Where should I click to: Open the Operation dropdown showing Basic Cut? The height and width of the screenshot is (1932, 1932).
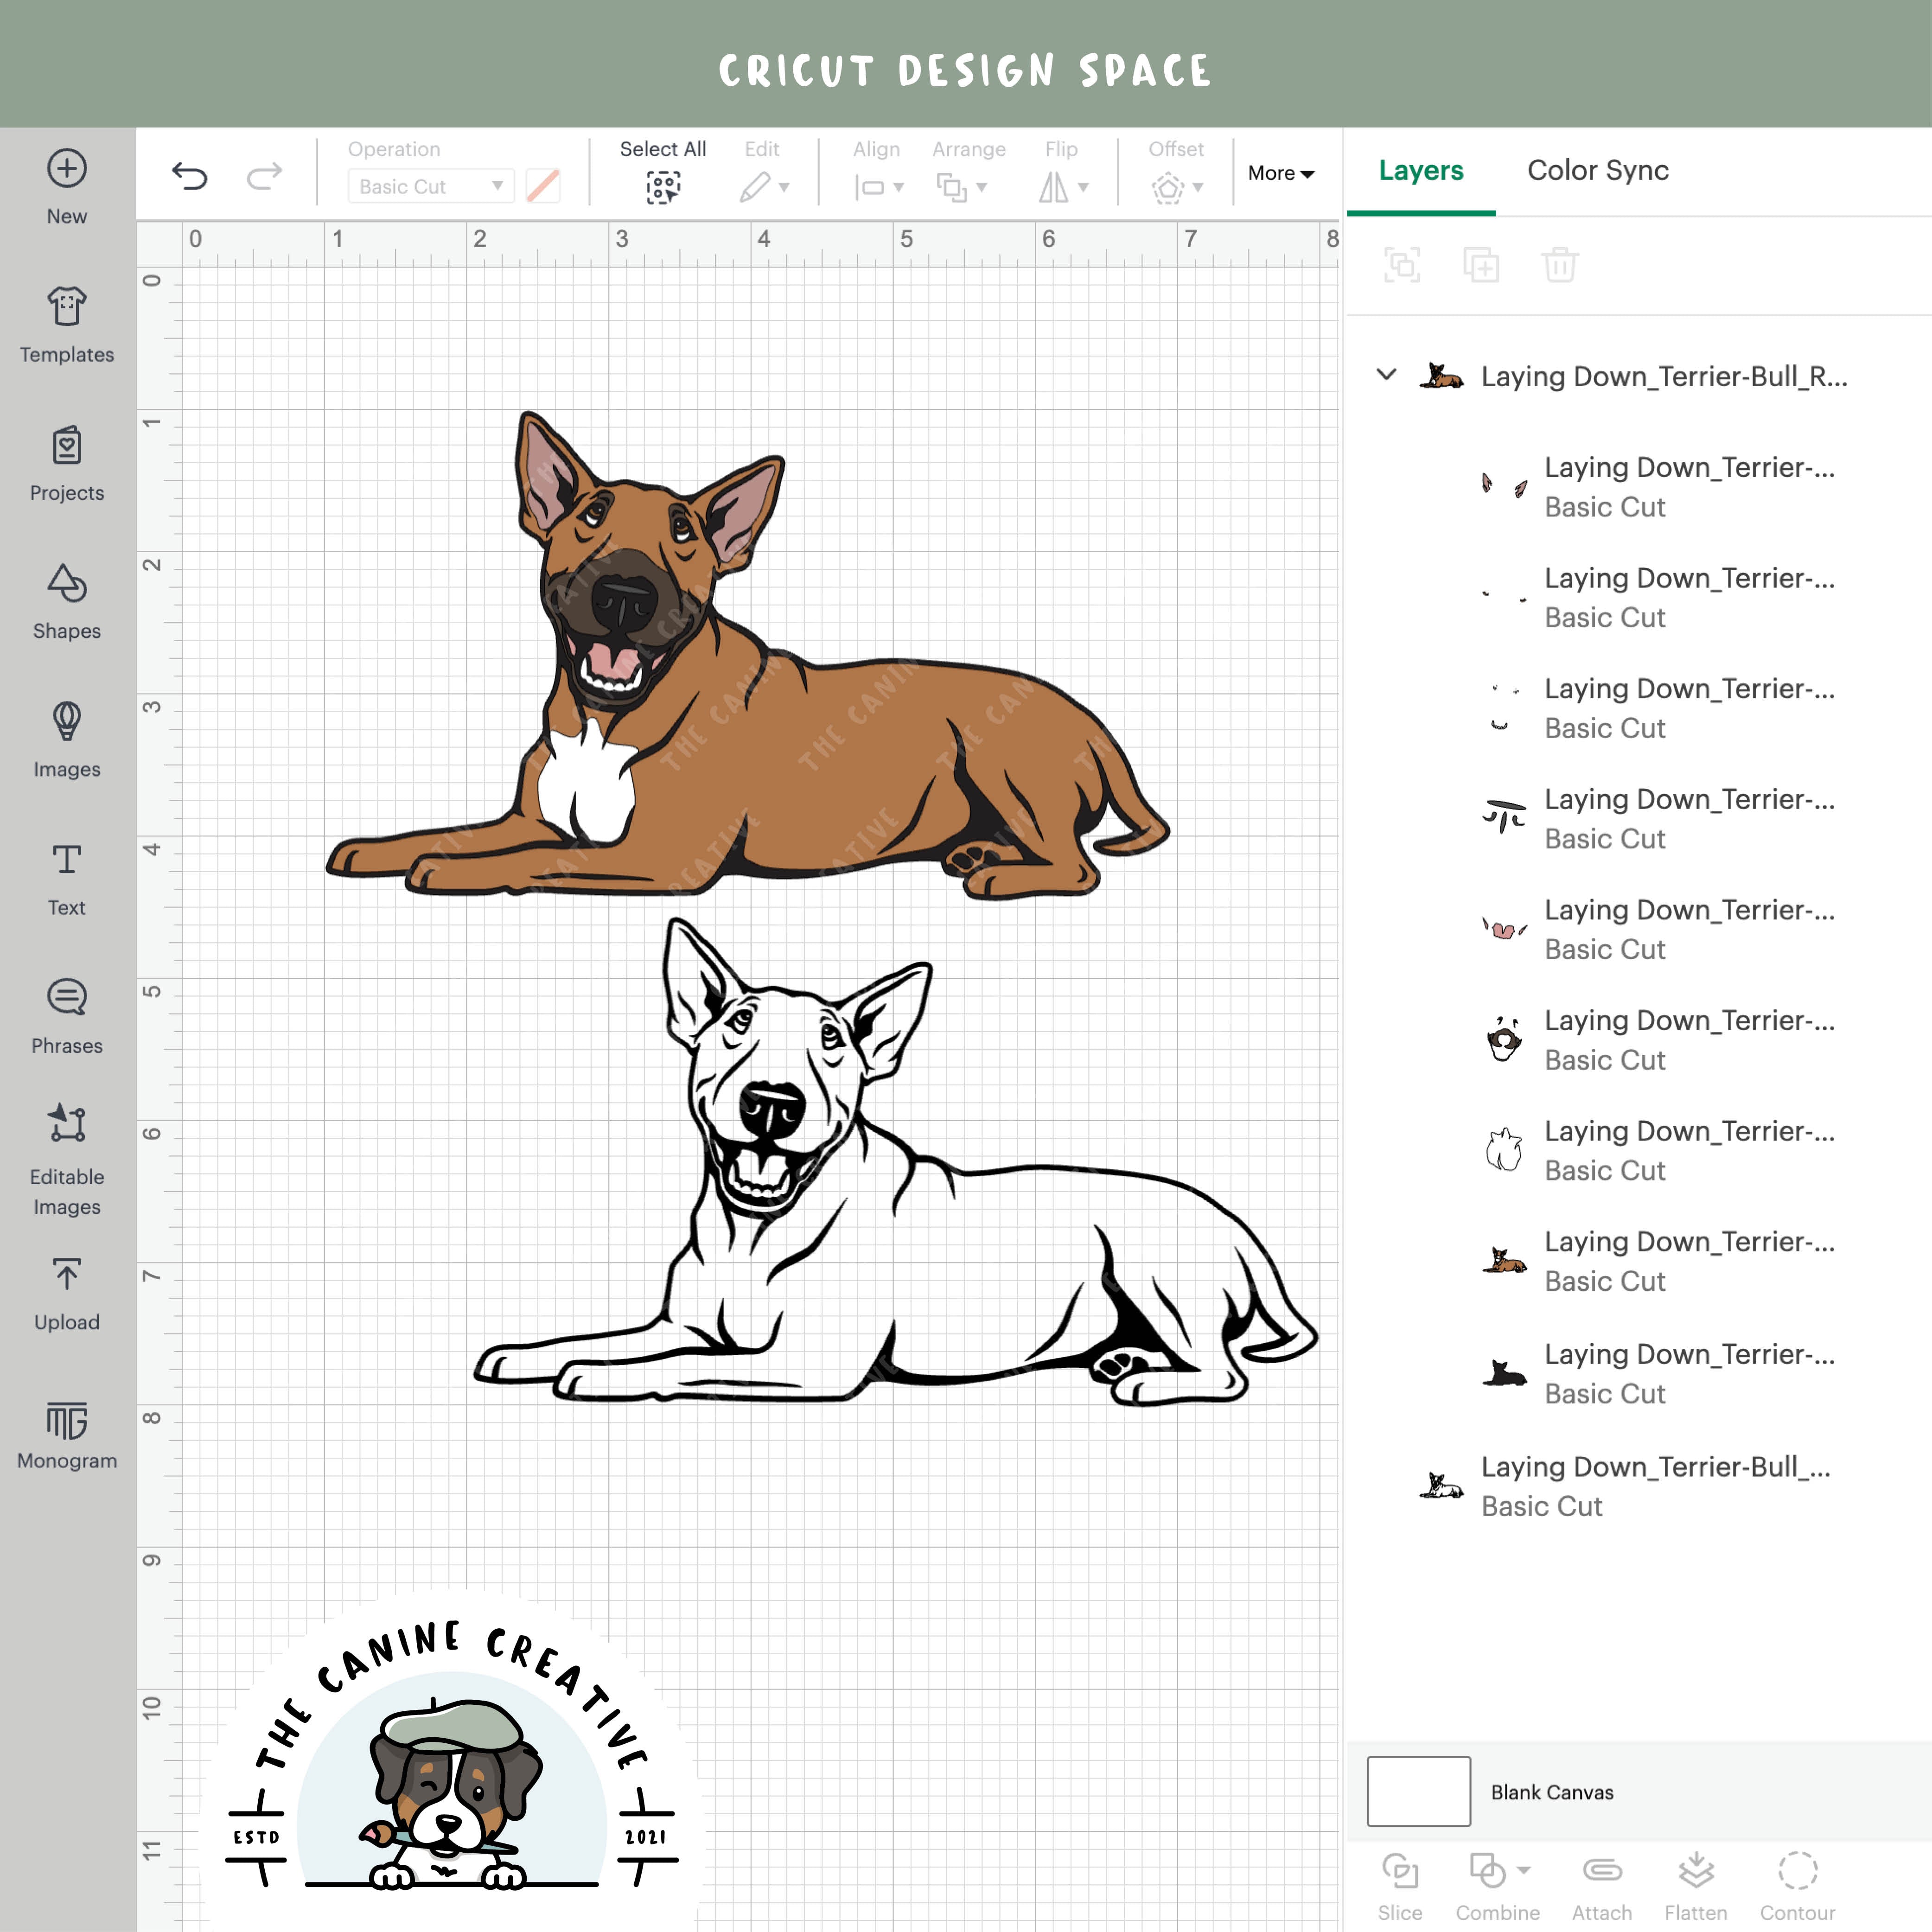[429, 186]
